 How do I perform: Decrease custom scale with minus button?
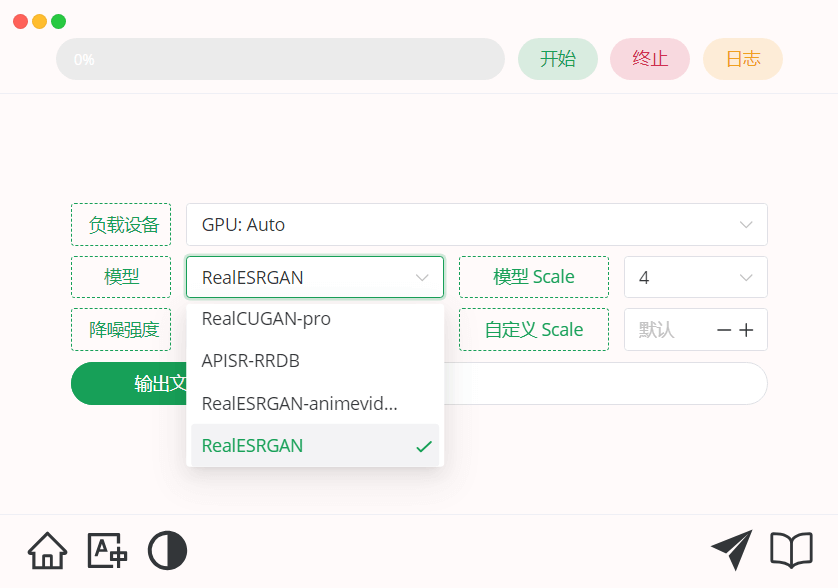click(x=724, y=330)
